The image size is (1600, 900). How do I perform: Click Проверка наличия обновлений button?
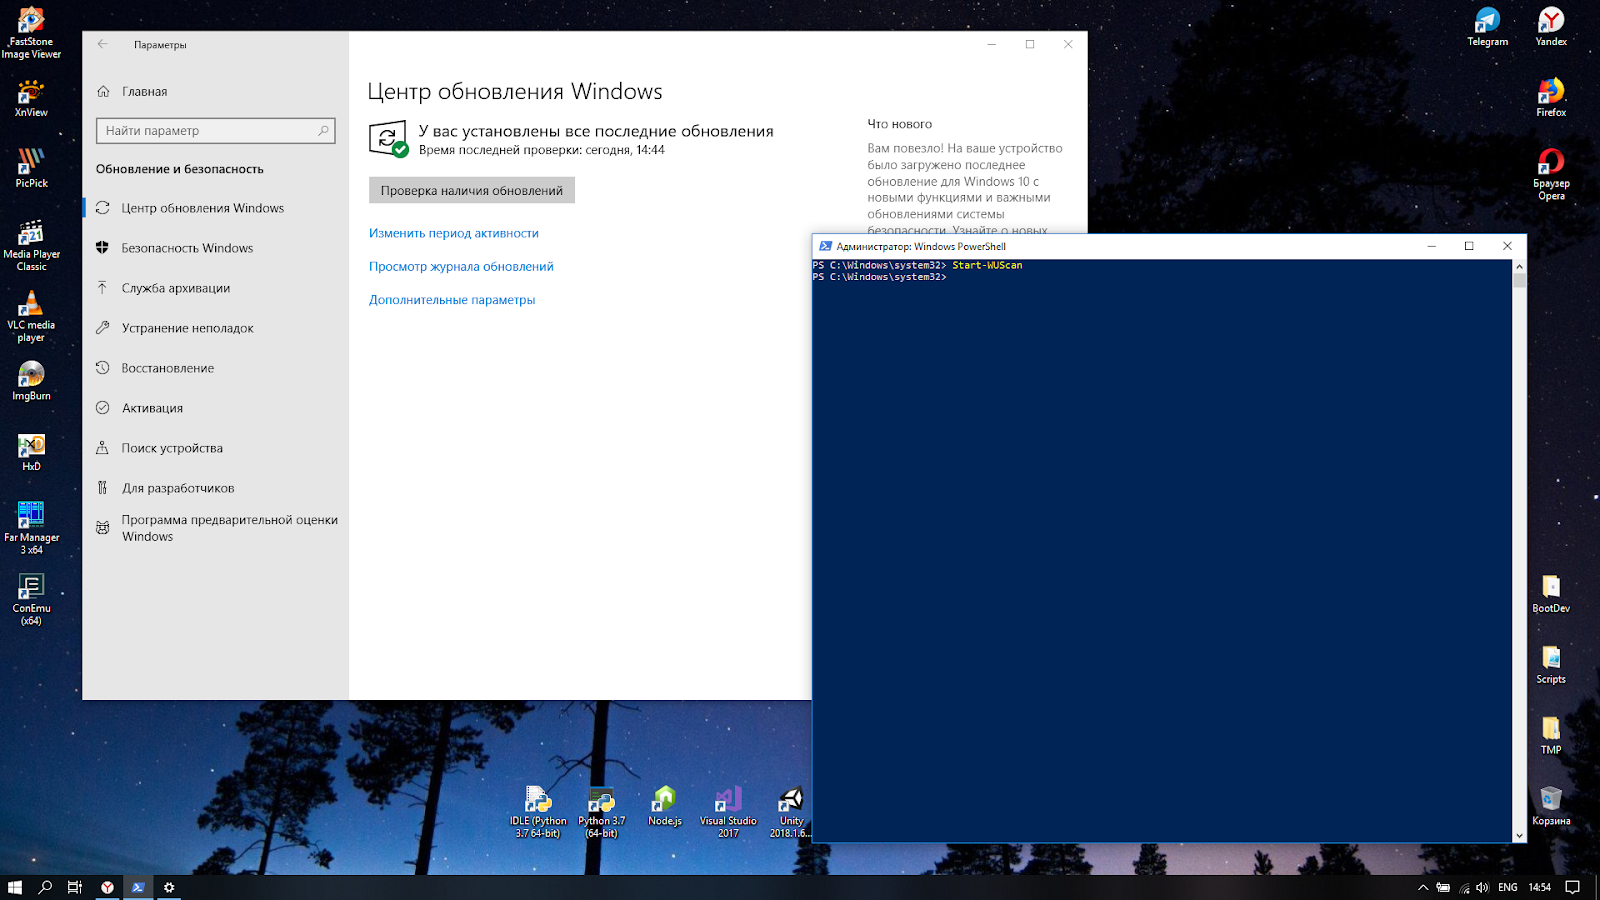tap(471, 191)
